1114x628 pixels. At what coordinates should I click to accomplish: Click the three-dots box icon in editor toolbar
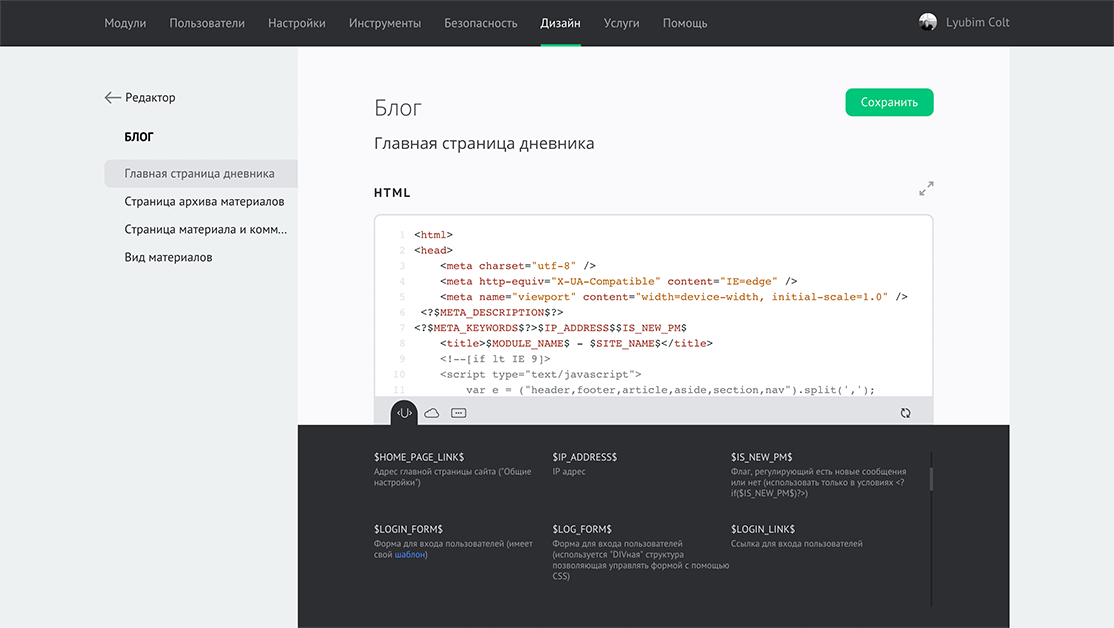(459, 412)
